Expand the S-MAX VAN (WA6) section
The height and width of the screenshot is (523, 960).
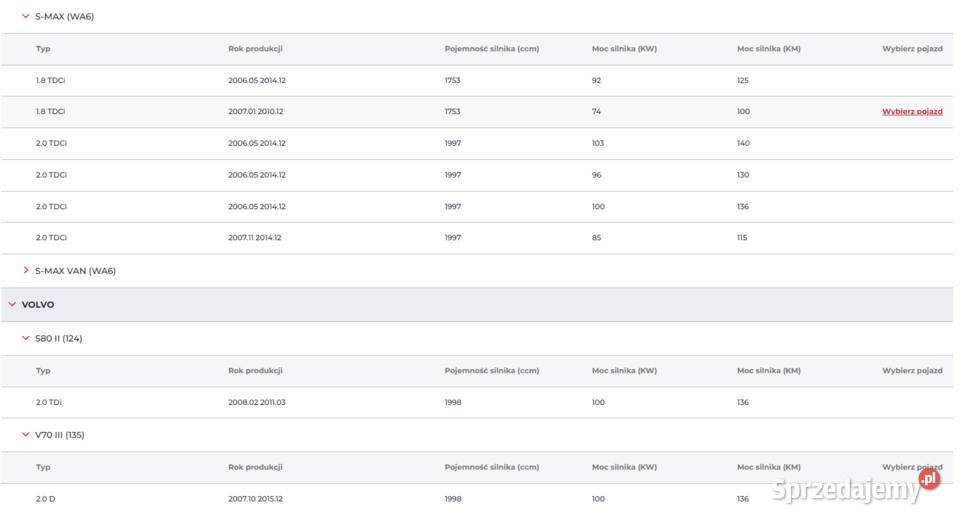pos(26,270)
